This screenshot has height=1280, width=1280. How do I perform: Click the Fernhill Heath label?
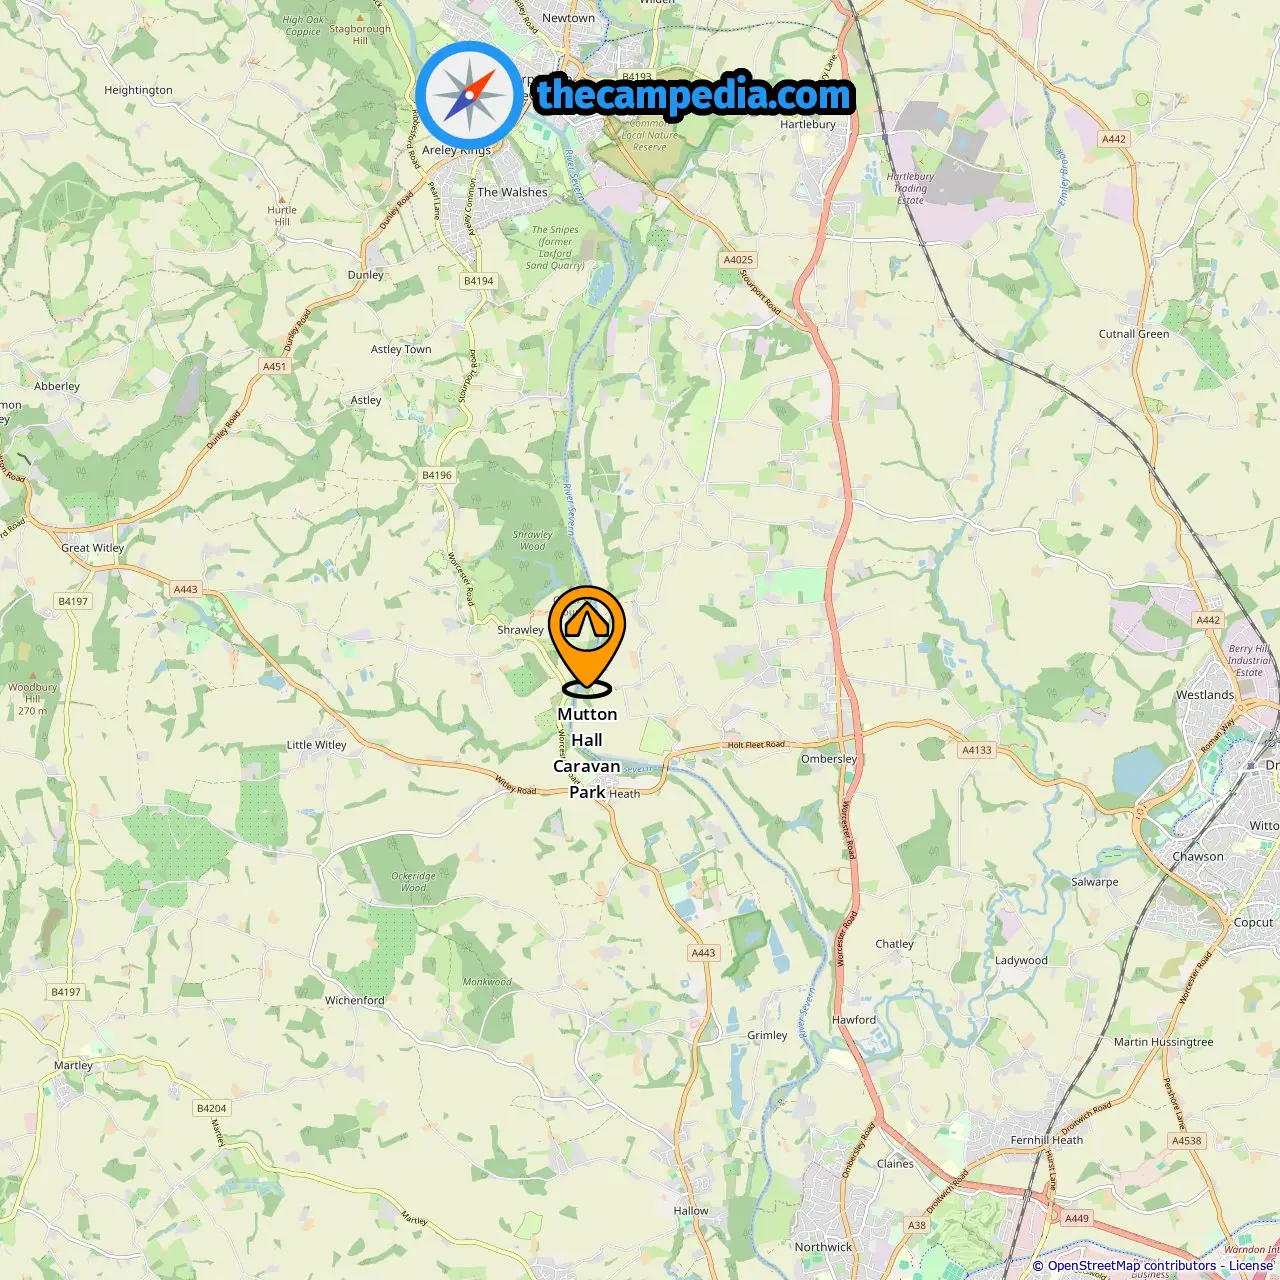(1047, 1140)
